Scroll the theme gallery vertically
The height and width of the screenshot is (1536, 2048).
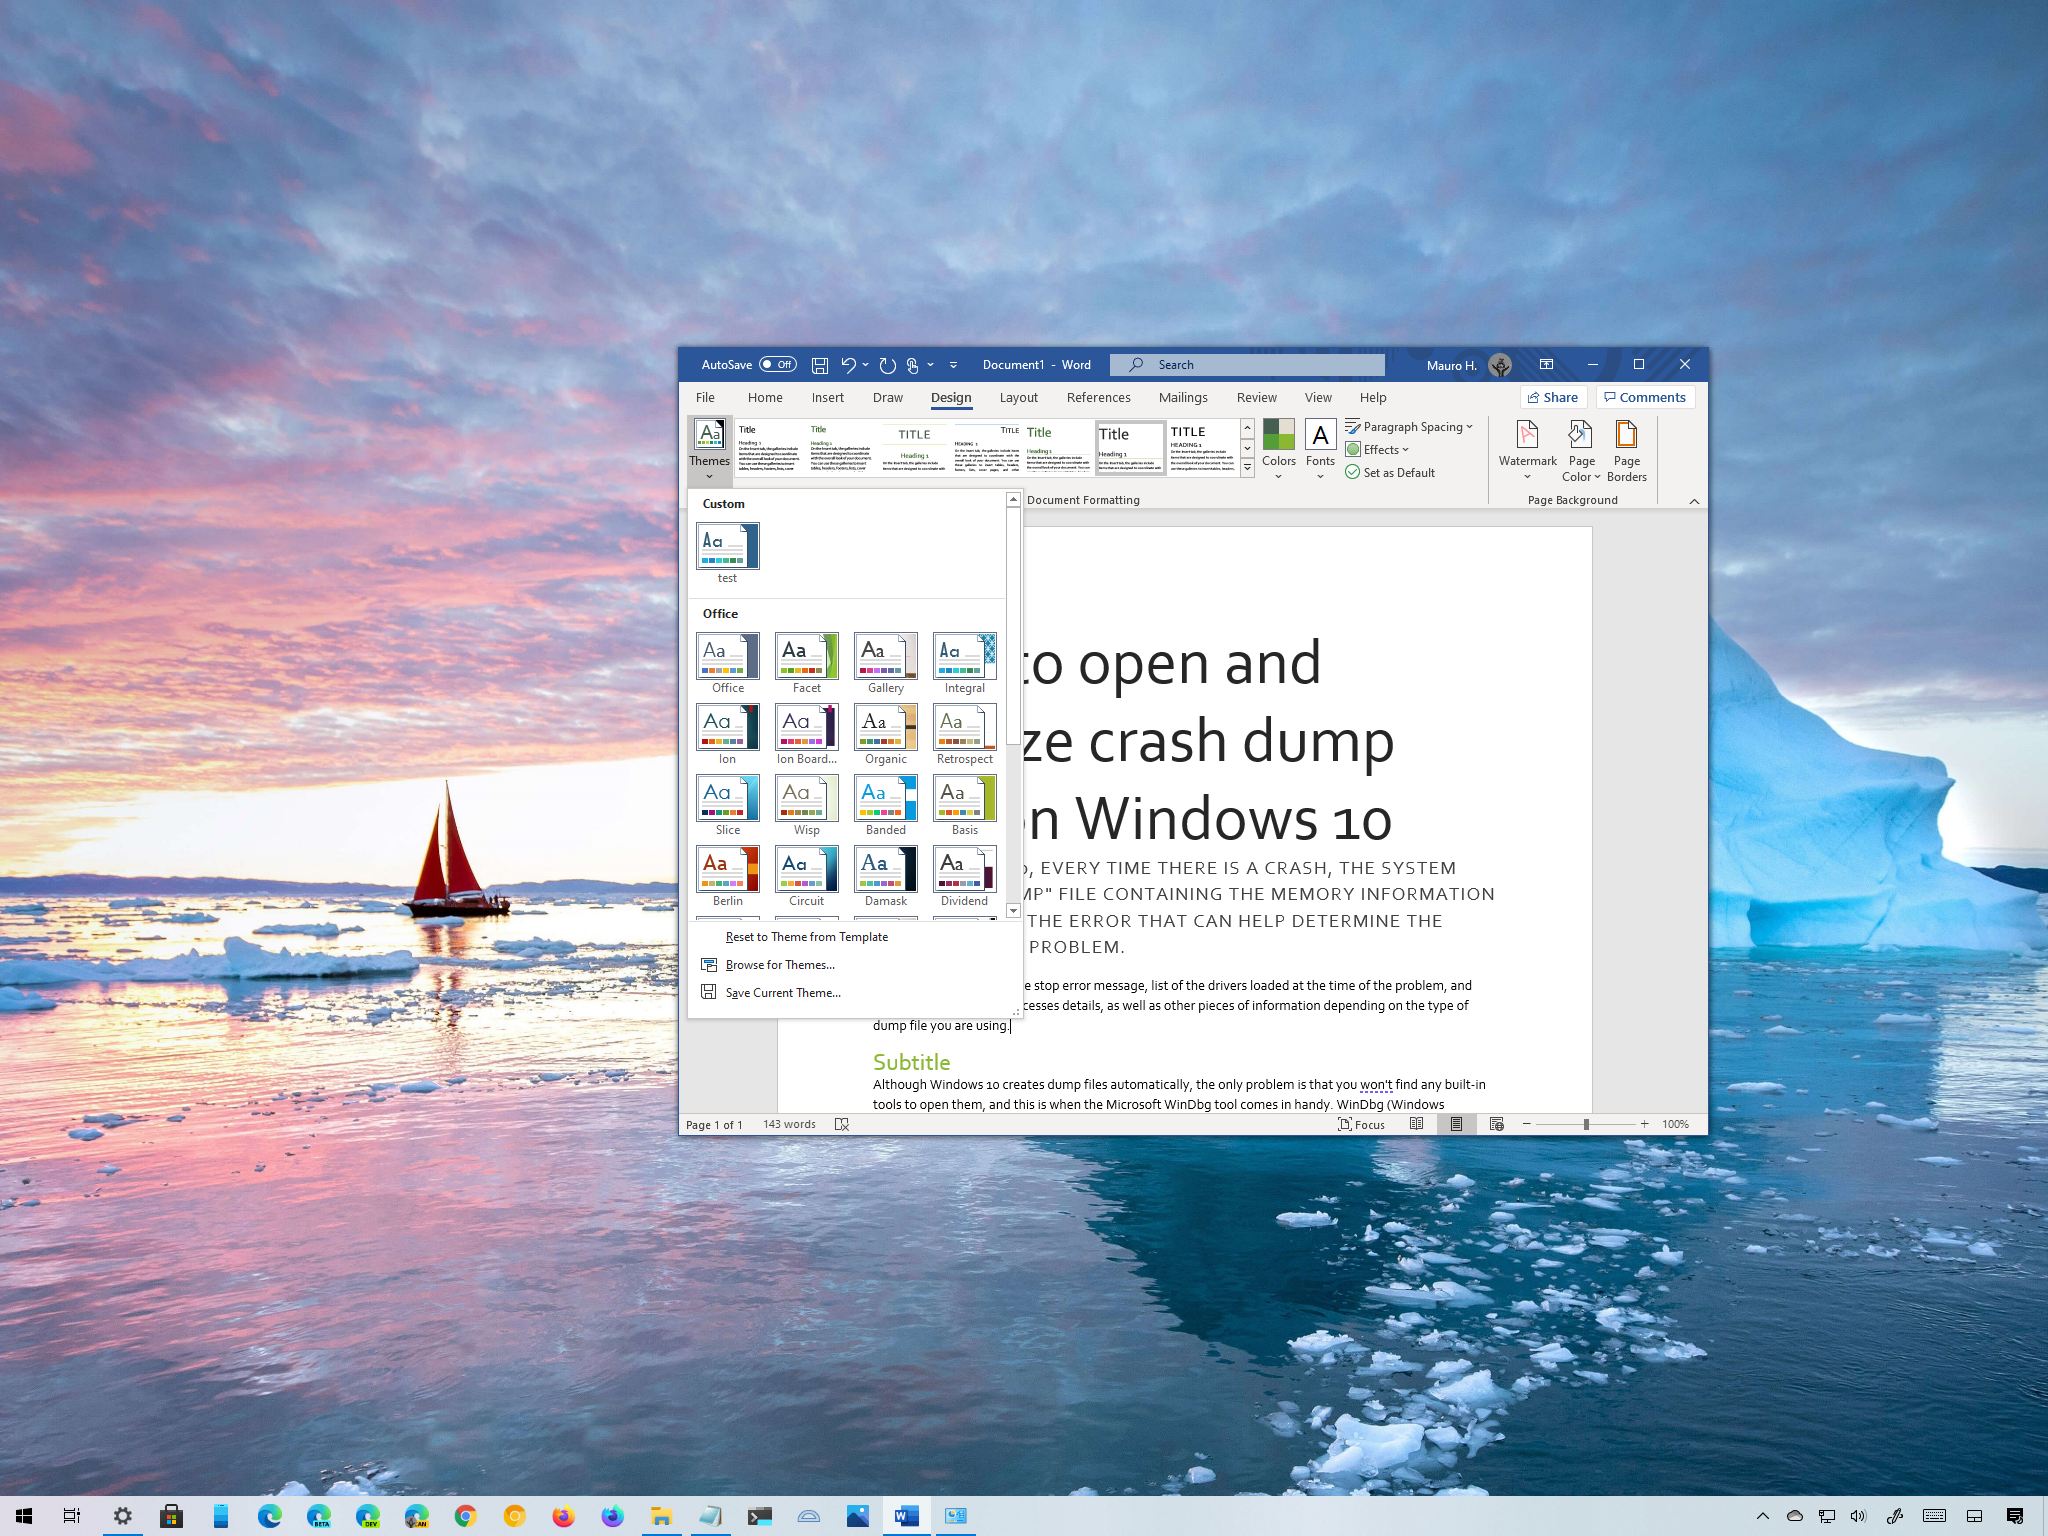(1013, 708)
